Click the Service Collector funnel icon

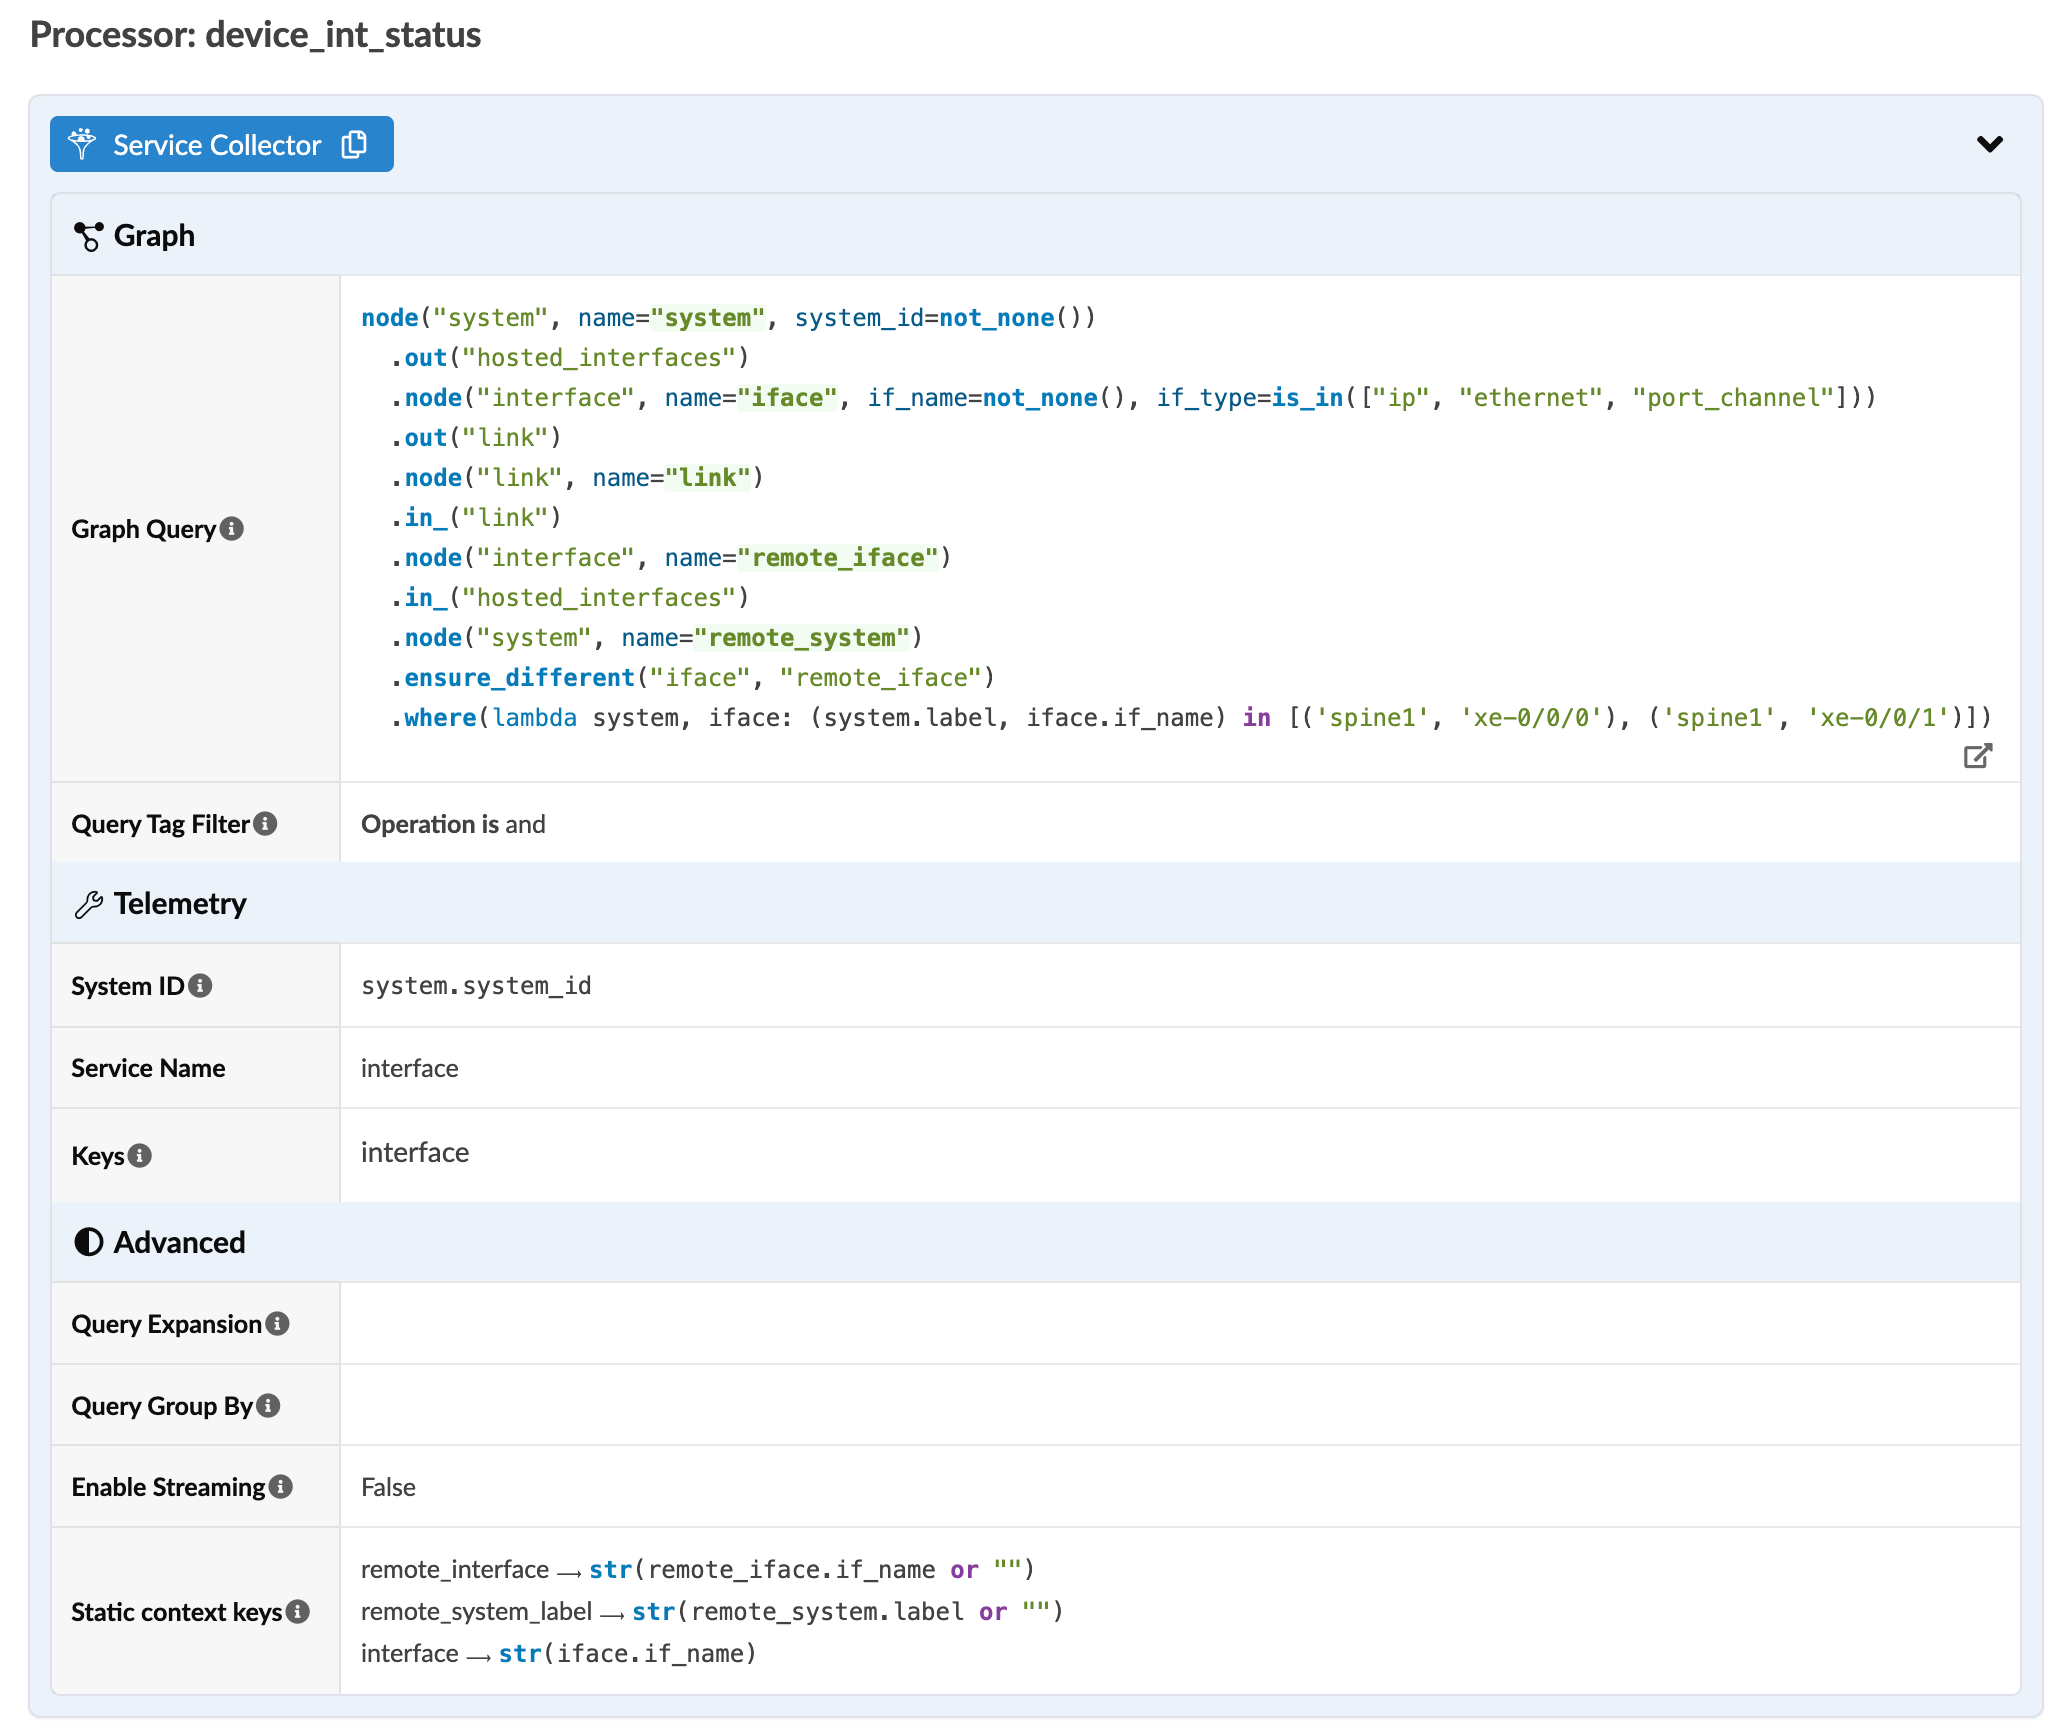pyautogui.click(x=82, y=144)
